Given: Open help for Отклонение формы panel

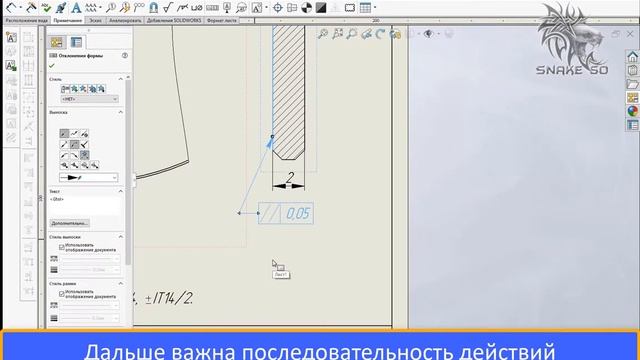Looking at the screenshot, I should tap(125, 56).
